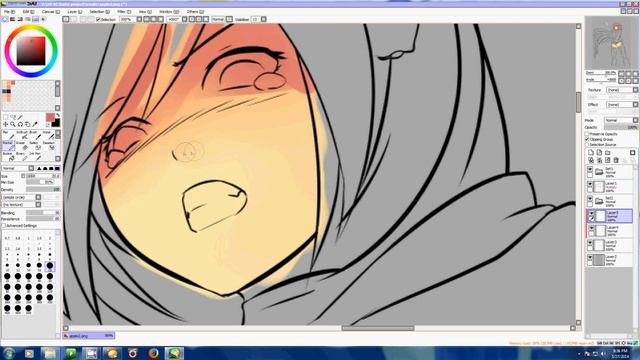The width and height of the screenshot is (640, 360).
Task: Click the navigator preview thumbnail
Action: coord(611,43)
